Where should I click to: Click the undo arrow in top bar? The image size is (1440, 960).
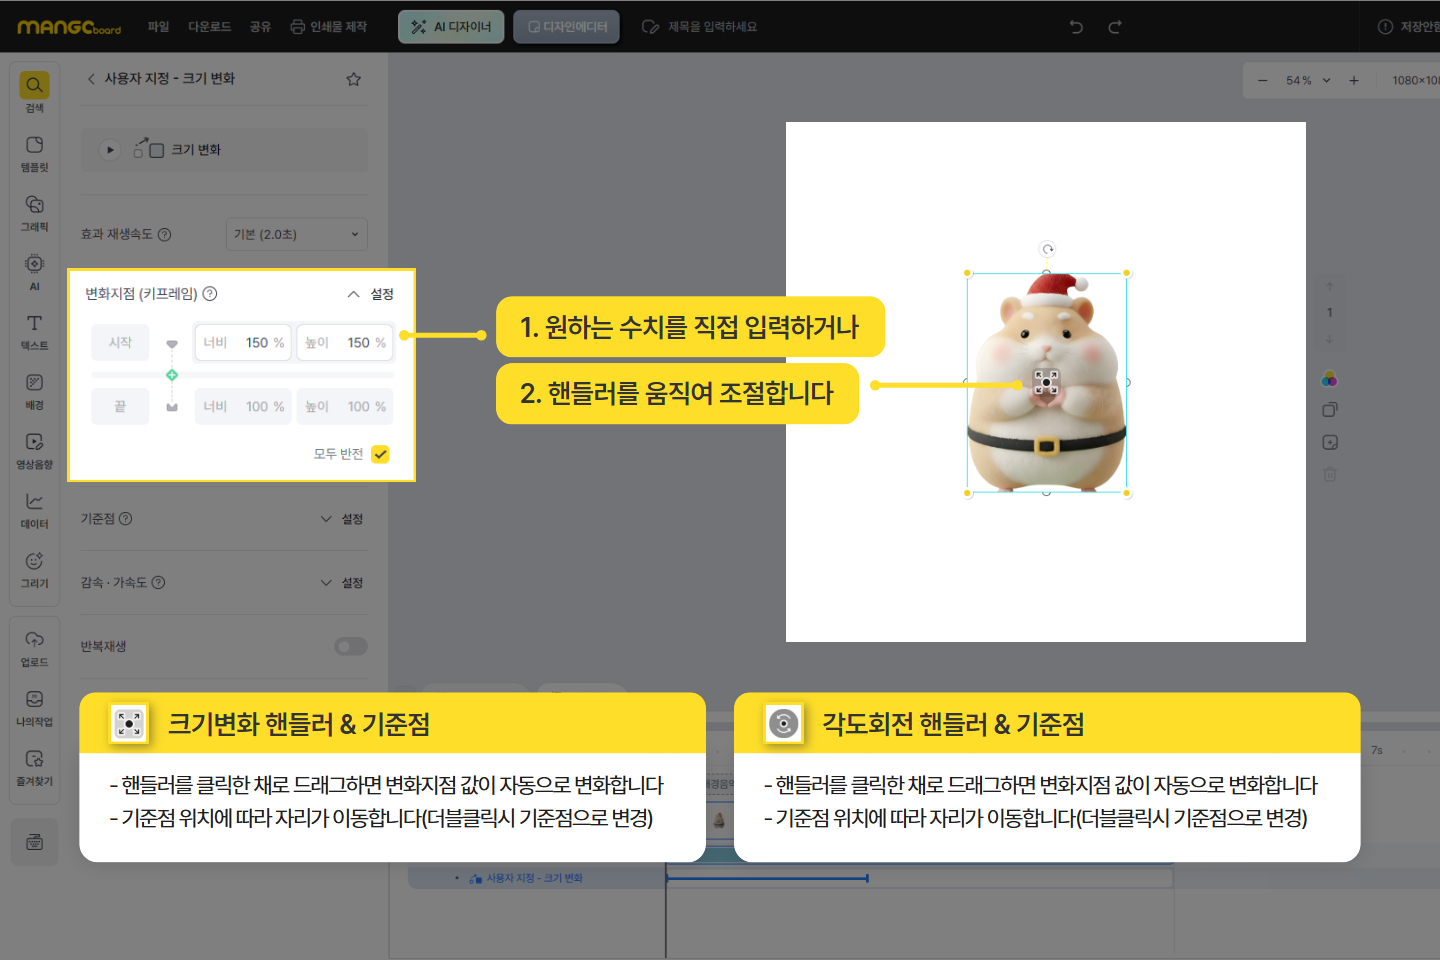(x=1076, y=27)
